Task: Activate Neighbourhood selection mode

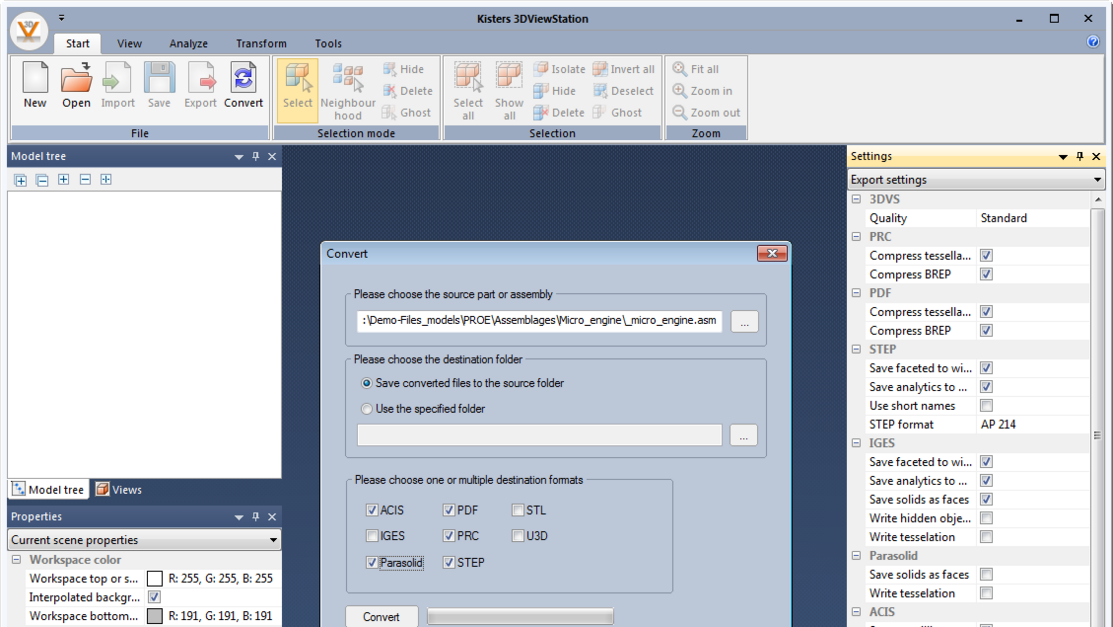Action: tap(348, 92)
